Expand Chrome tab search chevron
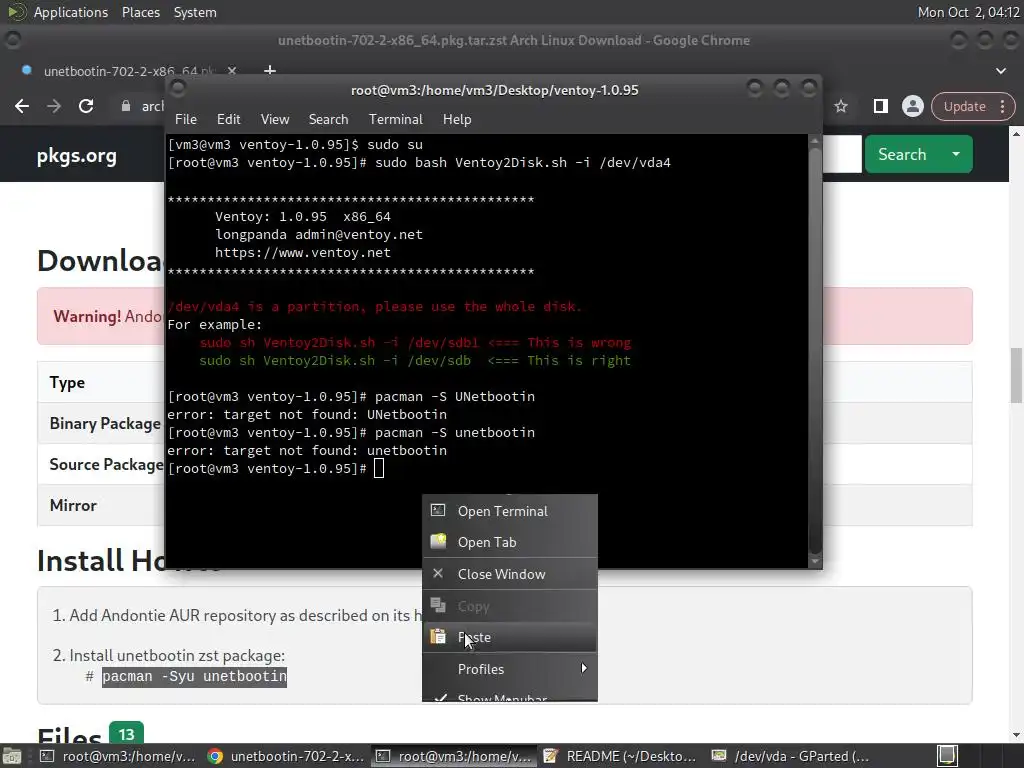This screenshot has height=768, width=1024. click(1000, 71)
